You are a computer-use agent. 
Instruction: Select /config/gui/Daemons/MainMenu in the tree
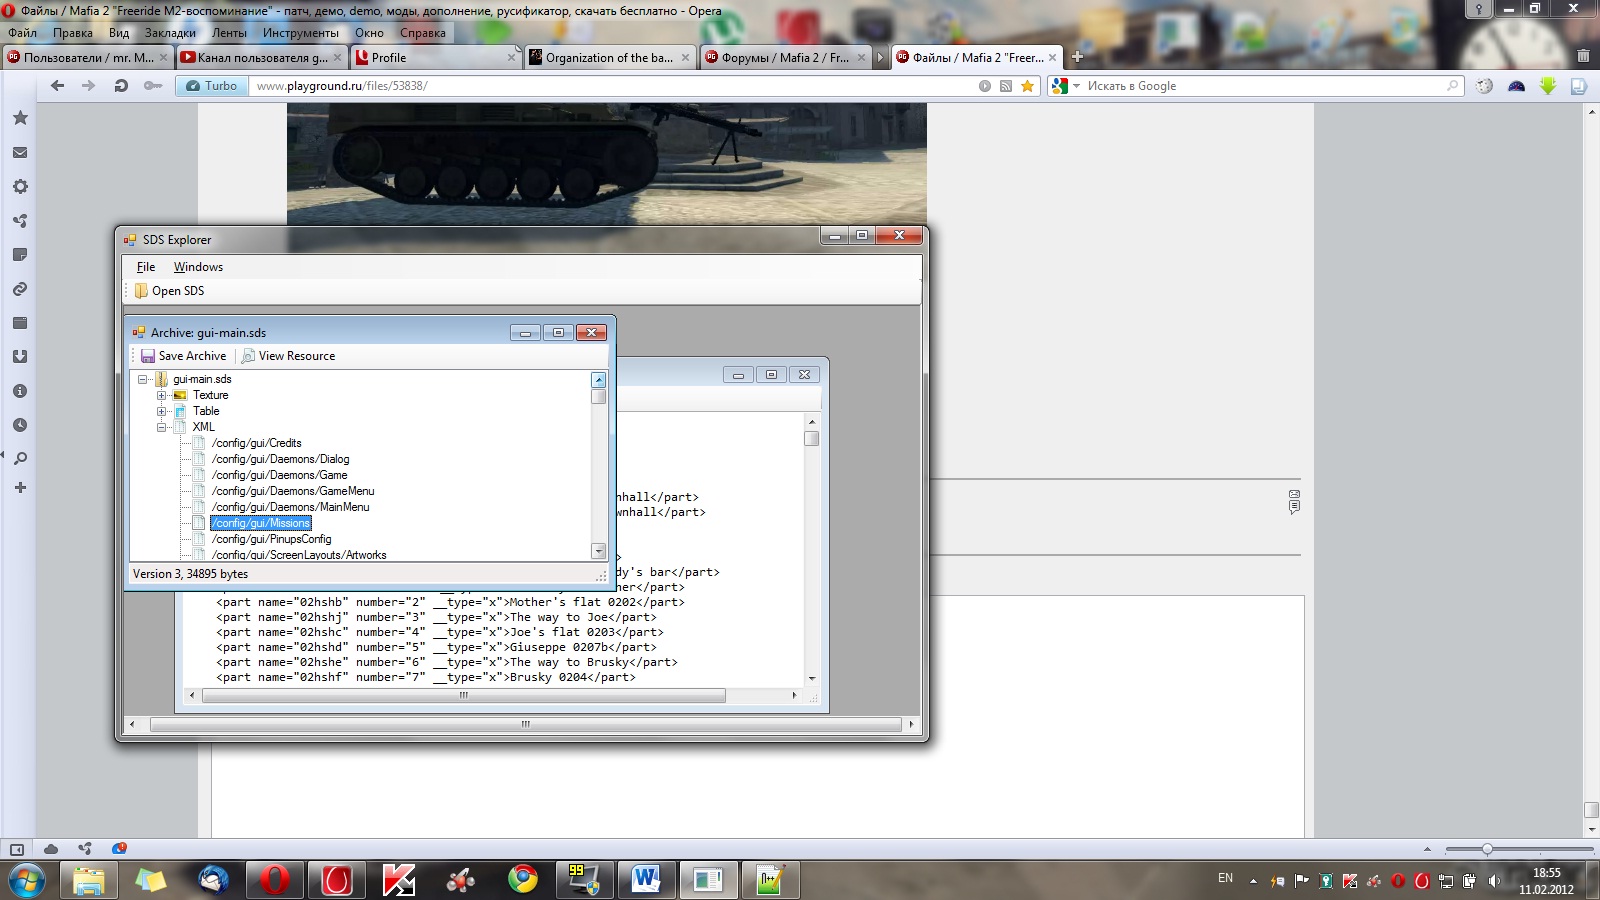click(290, 507)
